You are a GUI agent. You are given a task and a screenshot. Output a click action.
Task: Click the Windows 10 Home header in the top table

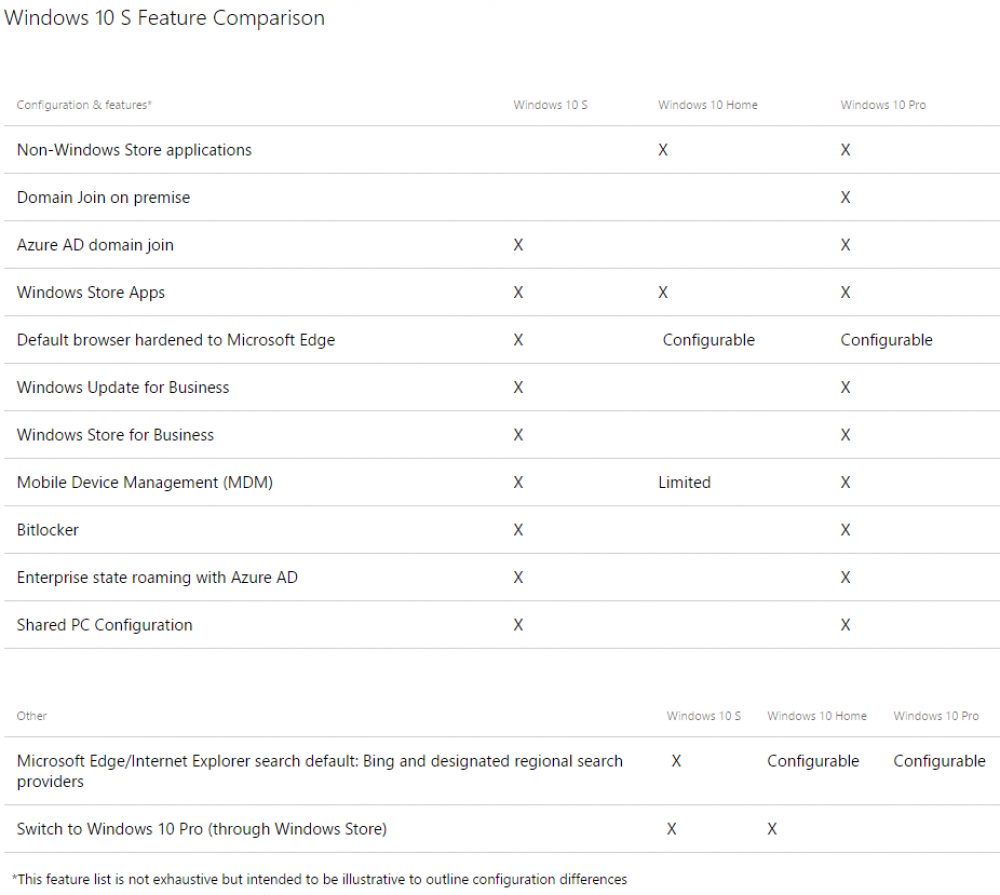point(708,105)
